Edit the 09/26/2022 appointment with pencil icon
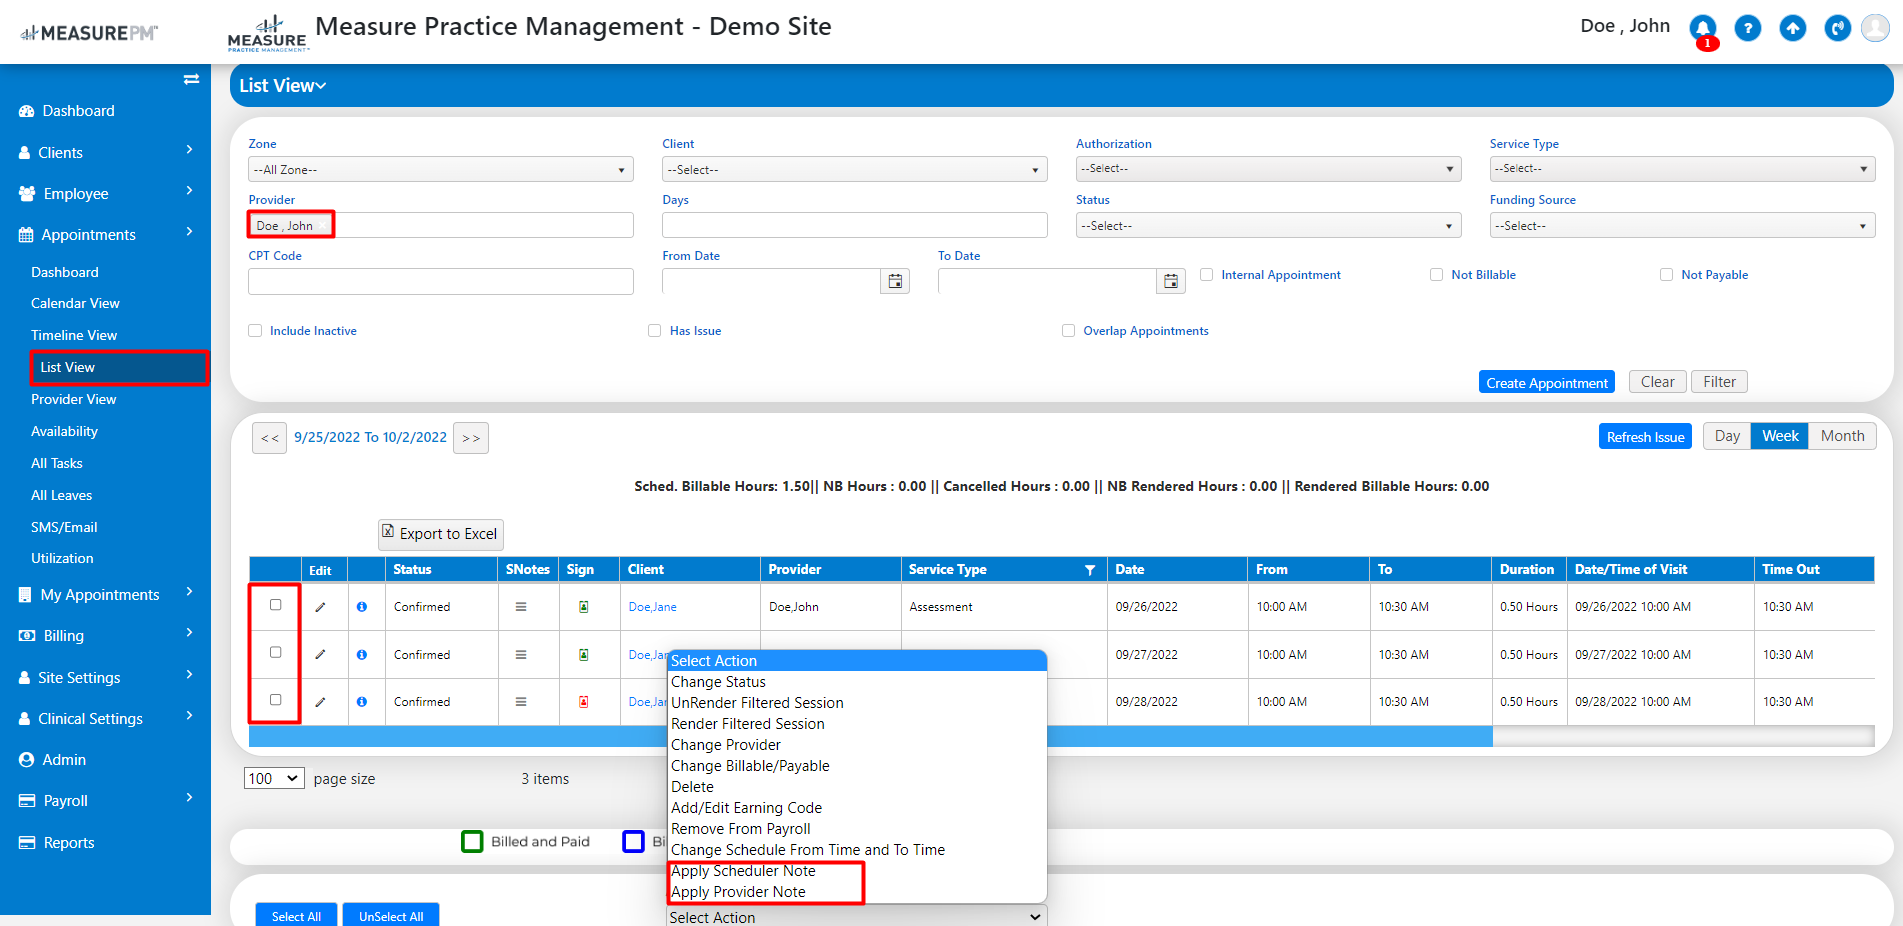Screen dimensions: 1903x926 click(320, 607)
